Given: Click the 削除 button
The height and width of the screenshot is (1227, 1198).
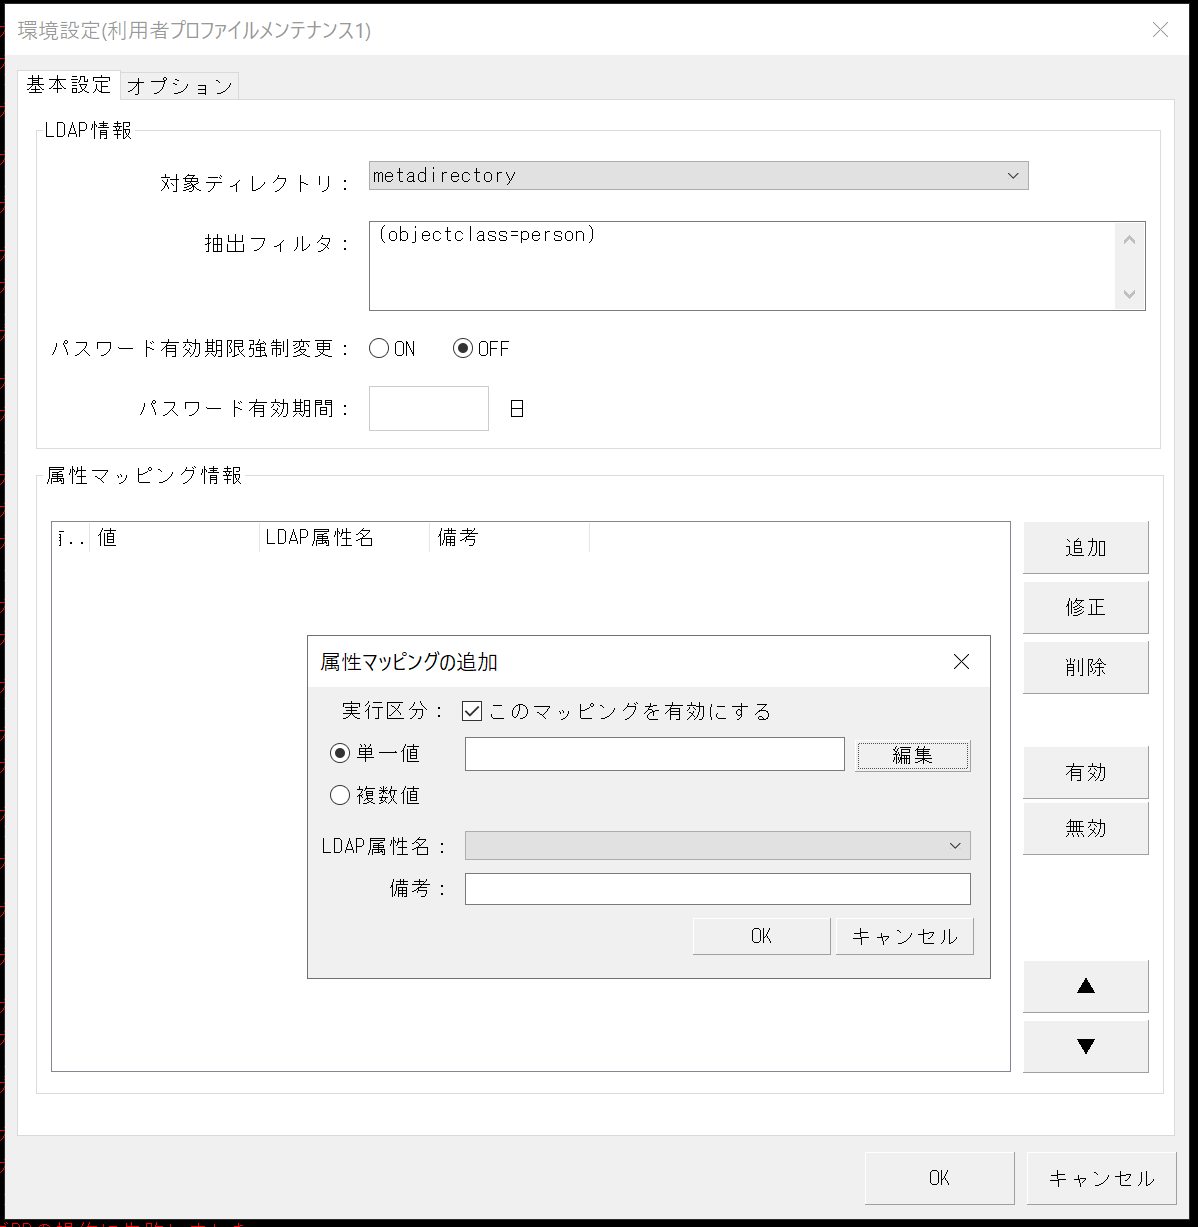Looking at the screenshot, I should (1085, 667).
